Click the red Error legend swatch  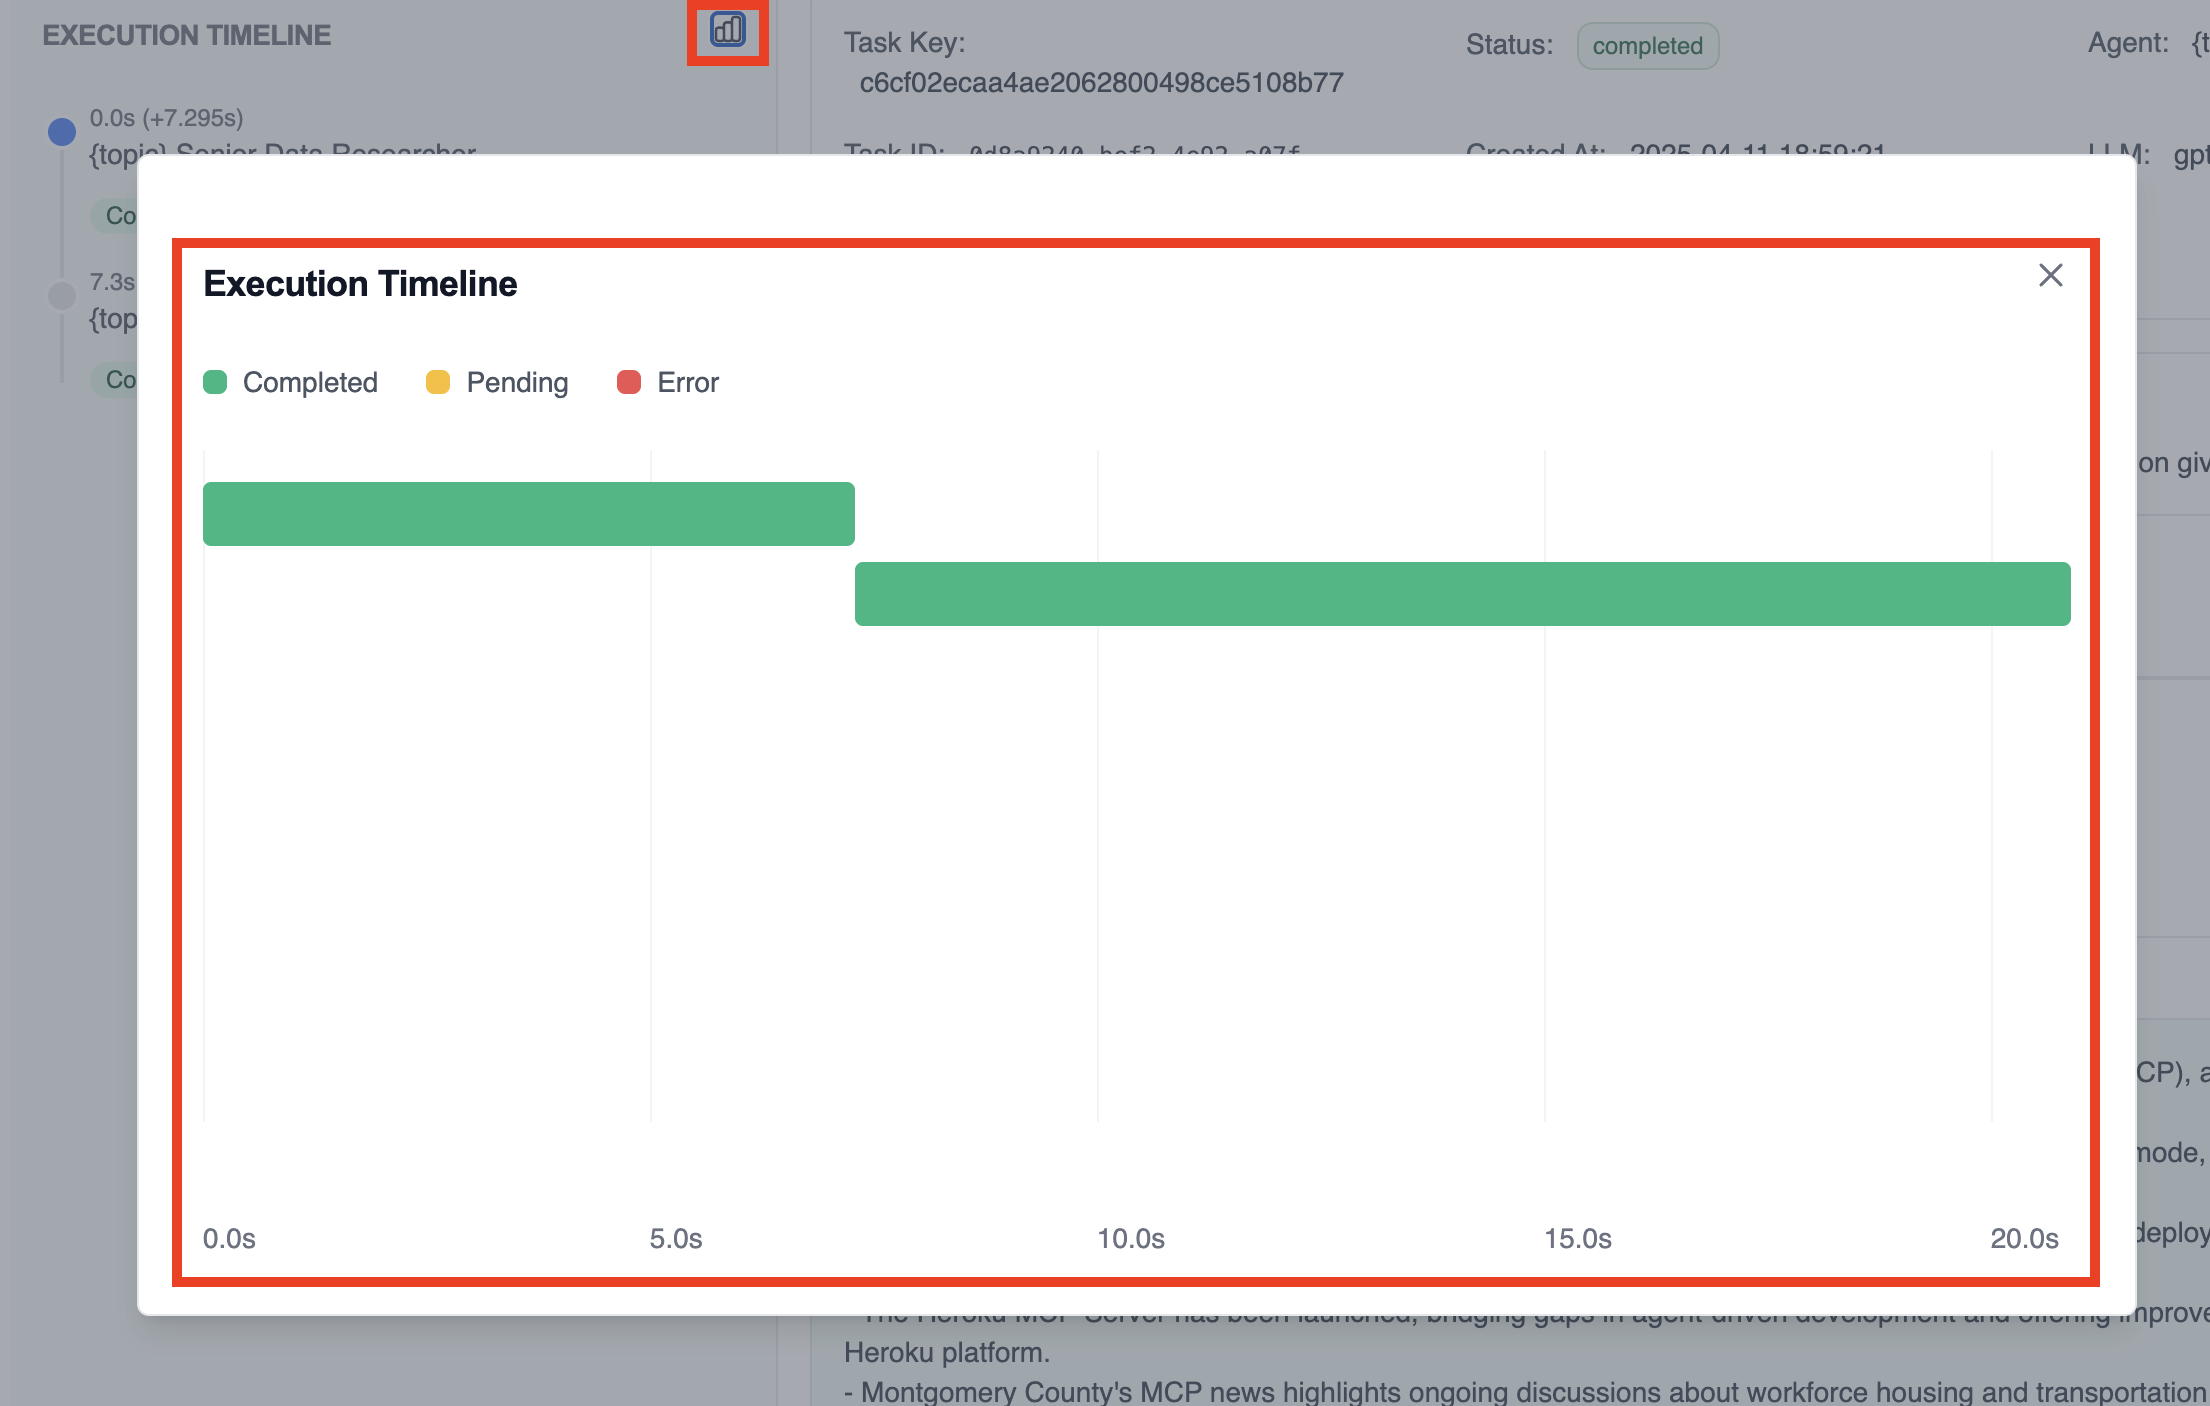pos(629,382)
